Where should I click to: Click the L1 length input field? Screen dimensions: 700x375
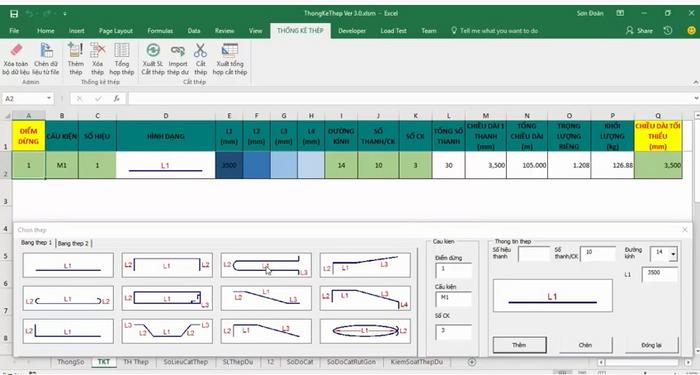tap(660, 274)
